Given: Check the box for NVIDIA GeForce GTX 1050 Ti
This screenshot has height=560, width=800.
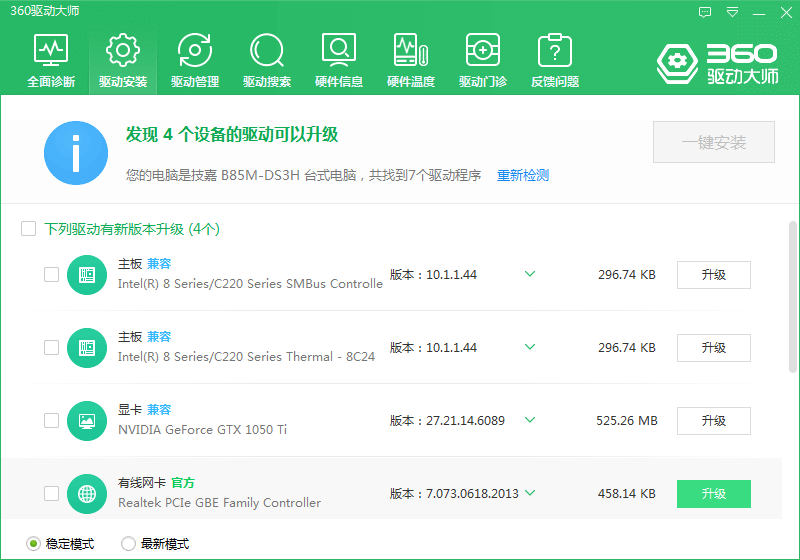Looking at the screenshot, I should coord(51,420).
